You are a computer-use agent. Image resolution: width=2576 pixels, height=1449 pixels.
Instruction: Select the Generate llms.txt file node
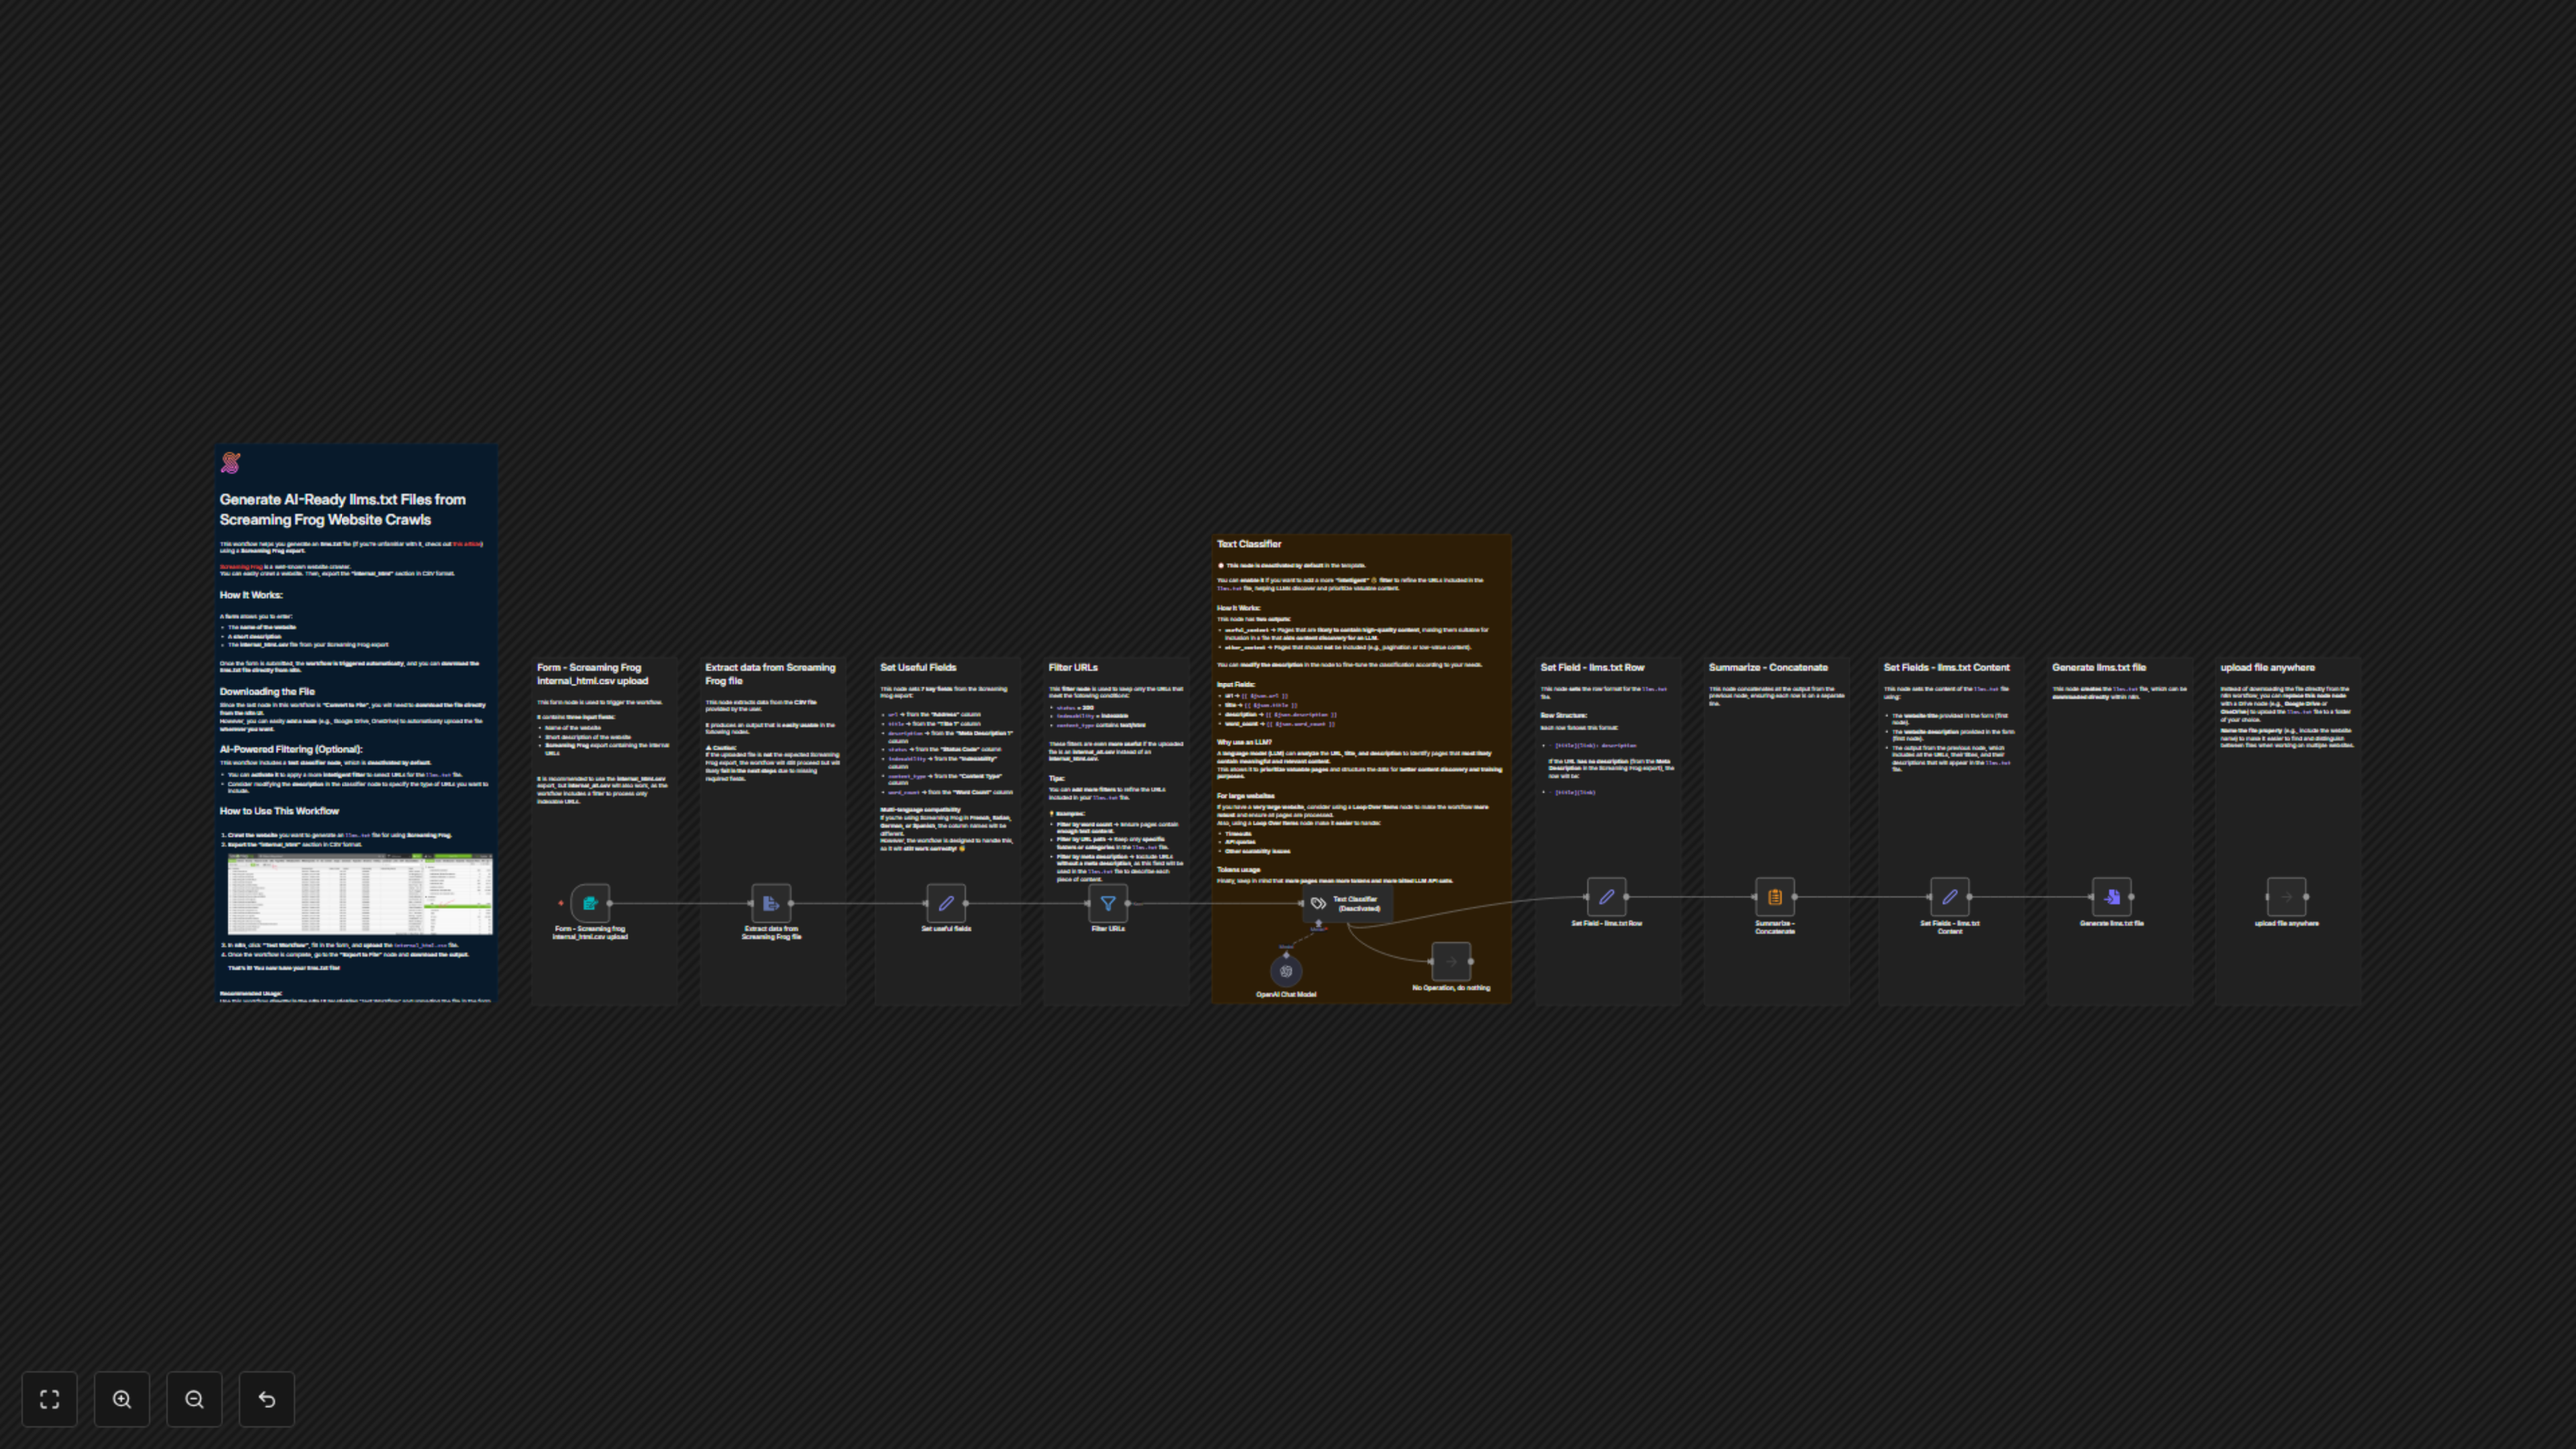(x=2112, y=897)
